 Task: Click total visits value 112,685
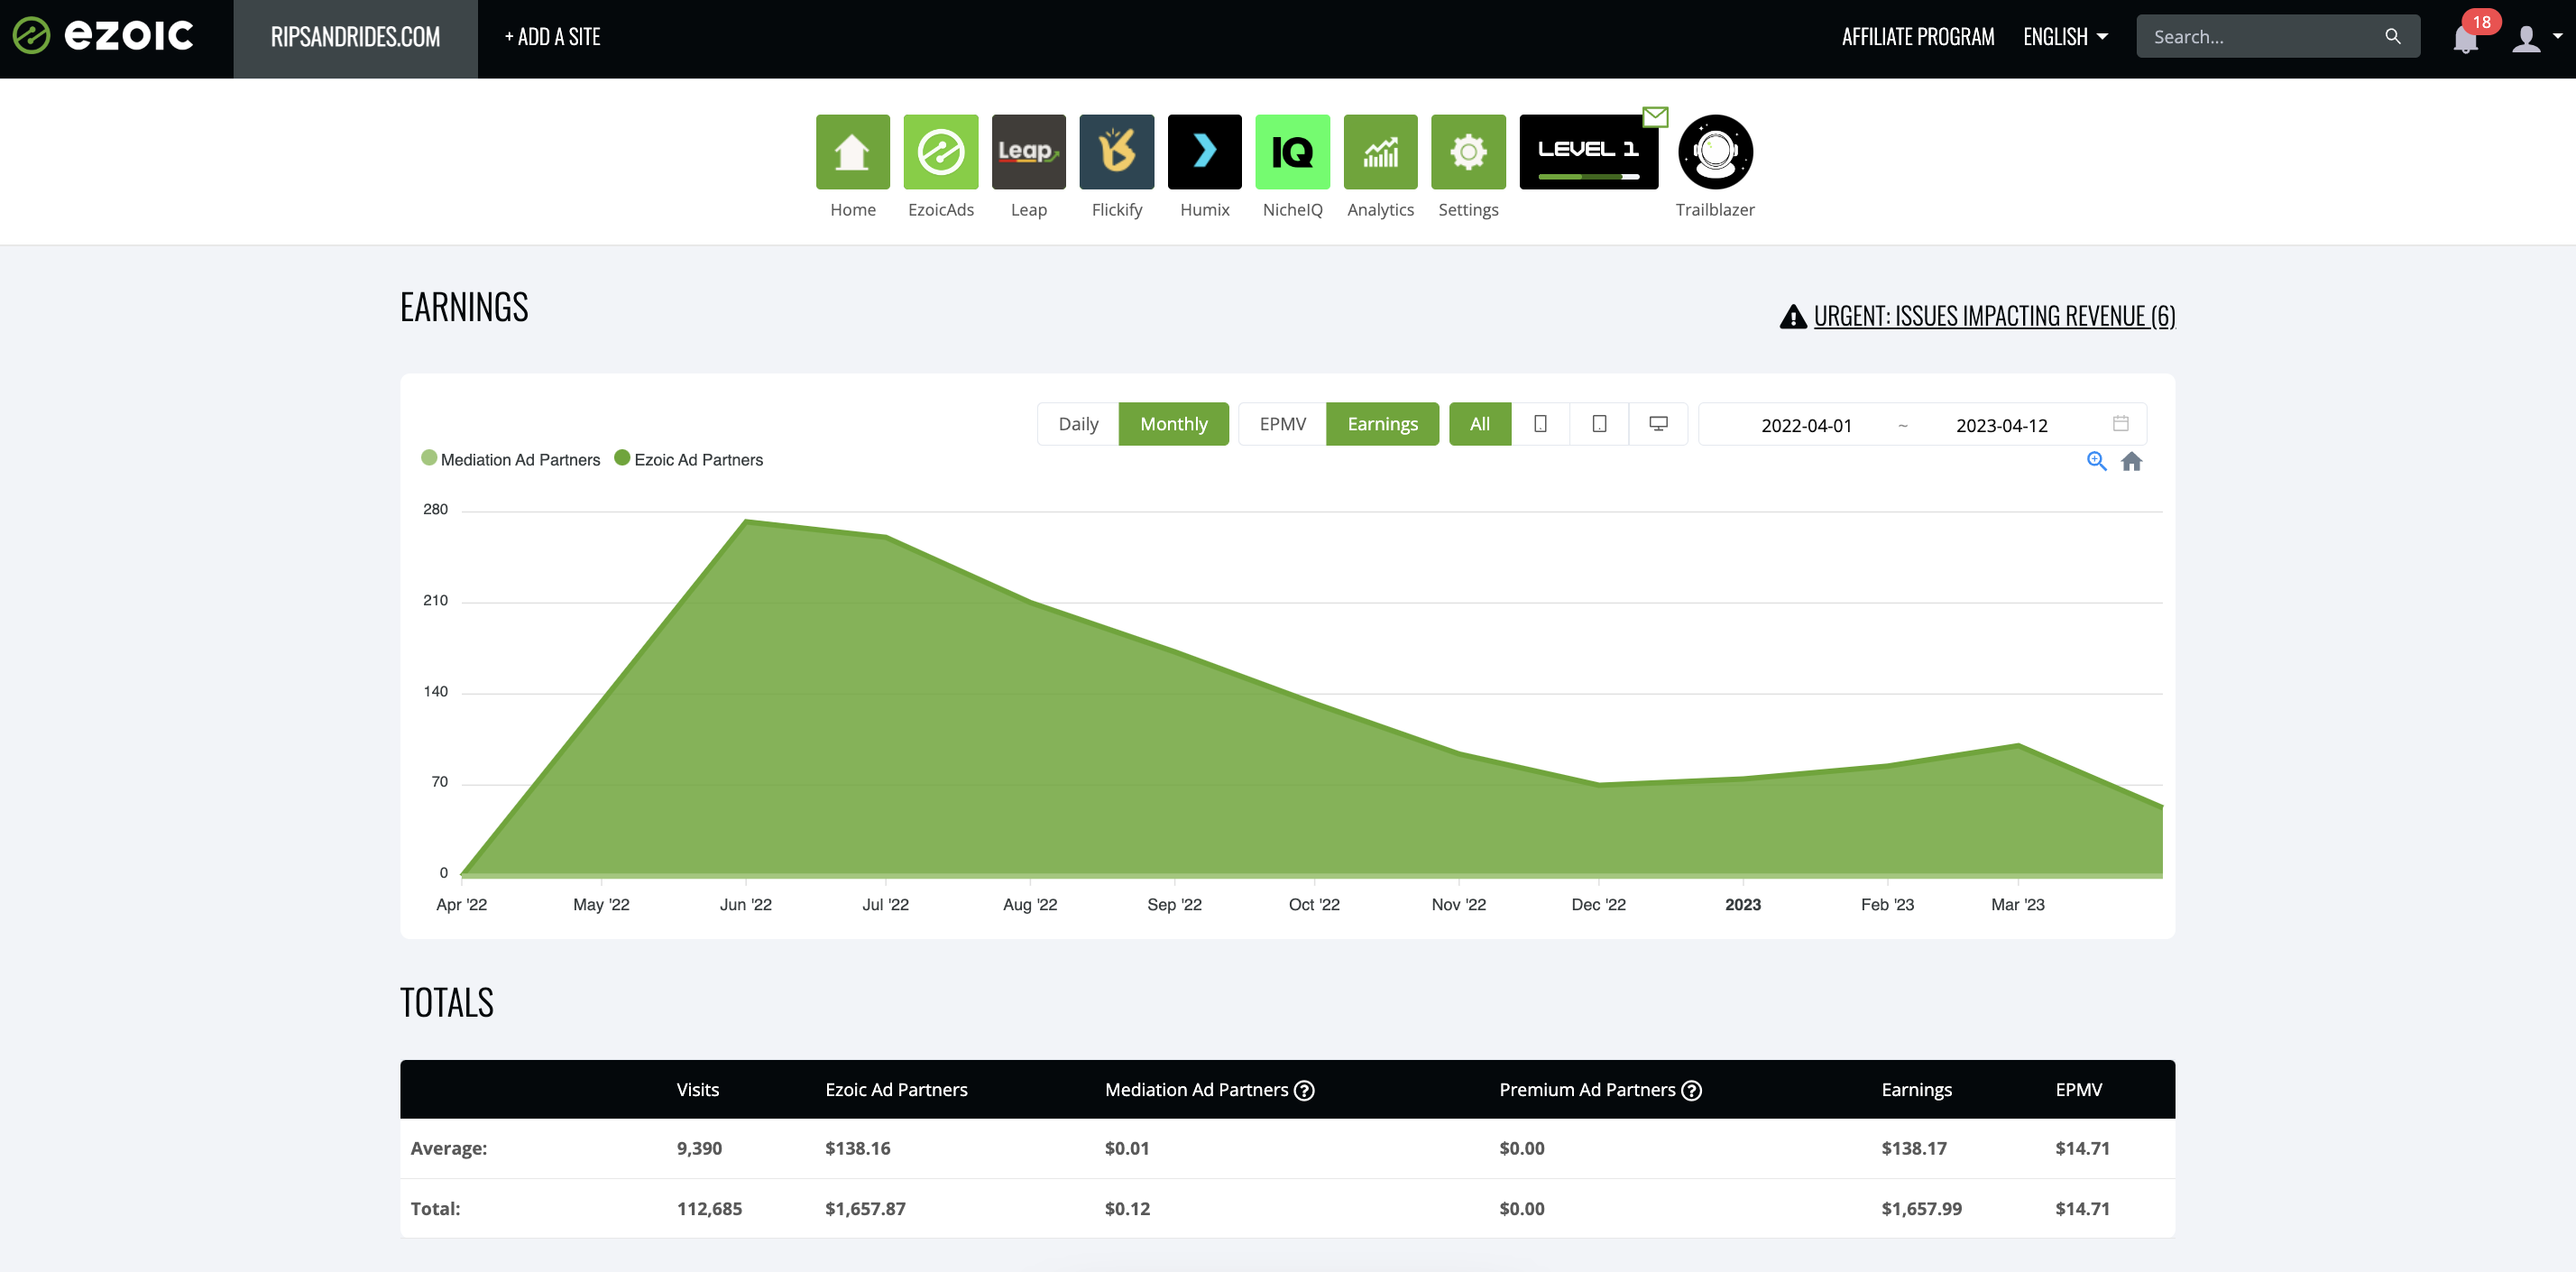pyautogui.click(x=709, y=1208)
